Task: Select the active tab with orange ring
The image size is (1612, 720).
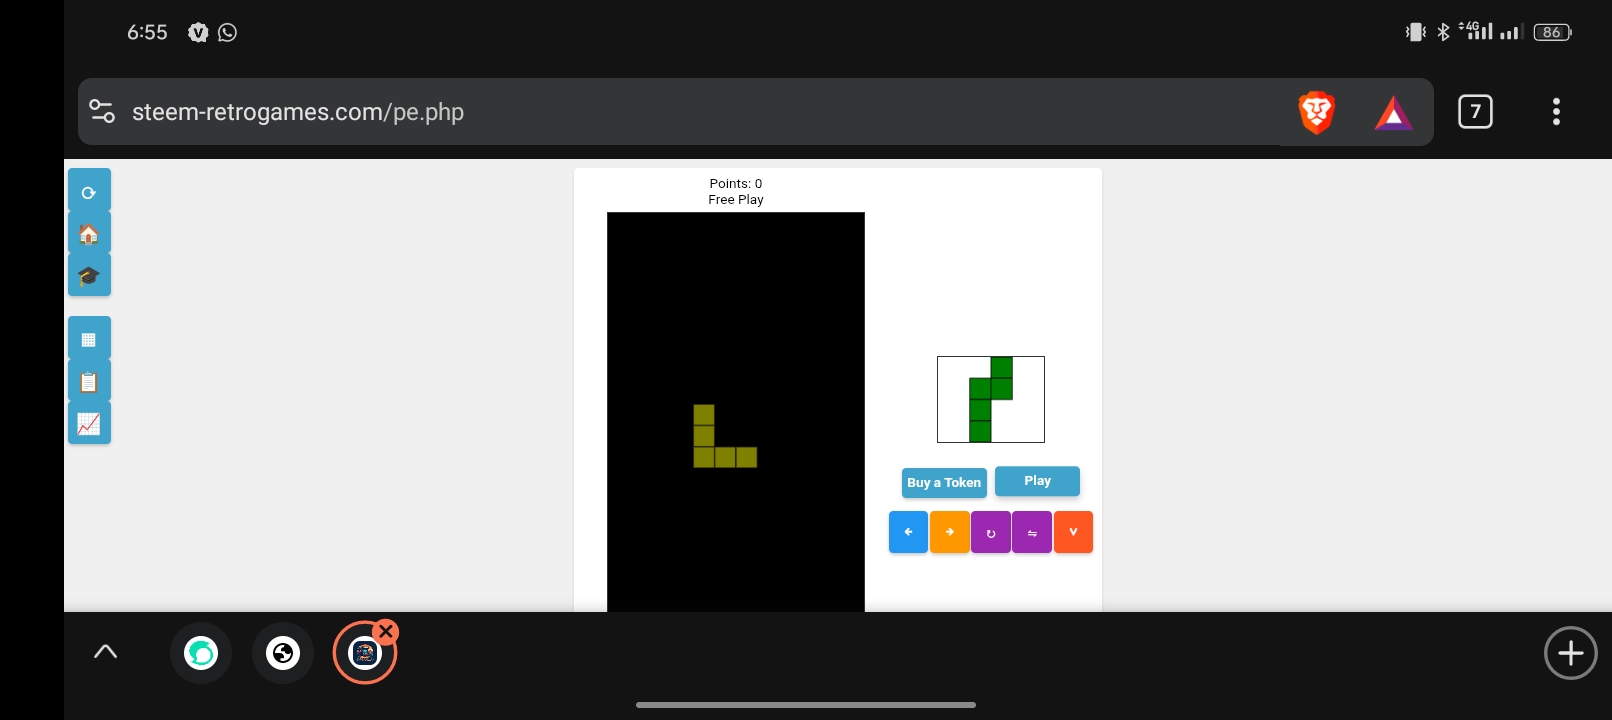Action: pos(365,653)
